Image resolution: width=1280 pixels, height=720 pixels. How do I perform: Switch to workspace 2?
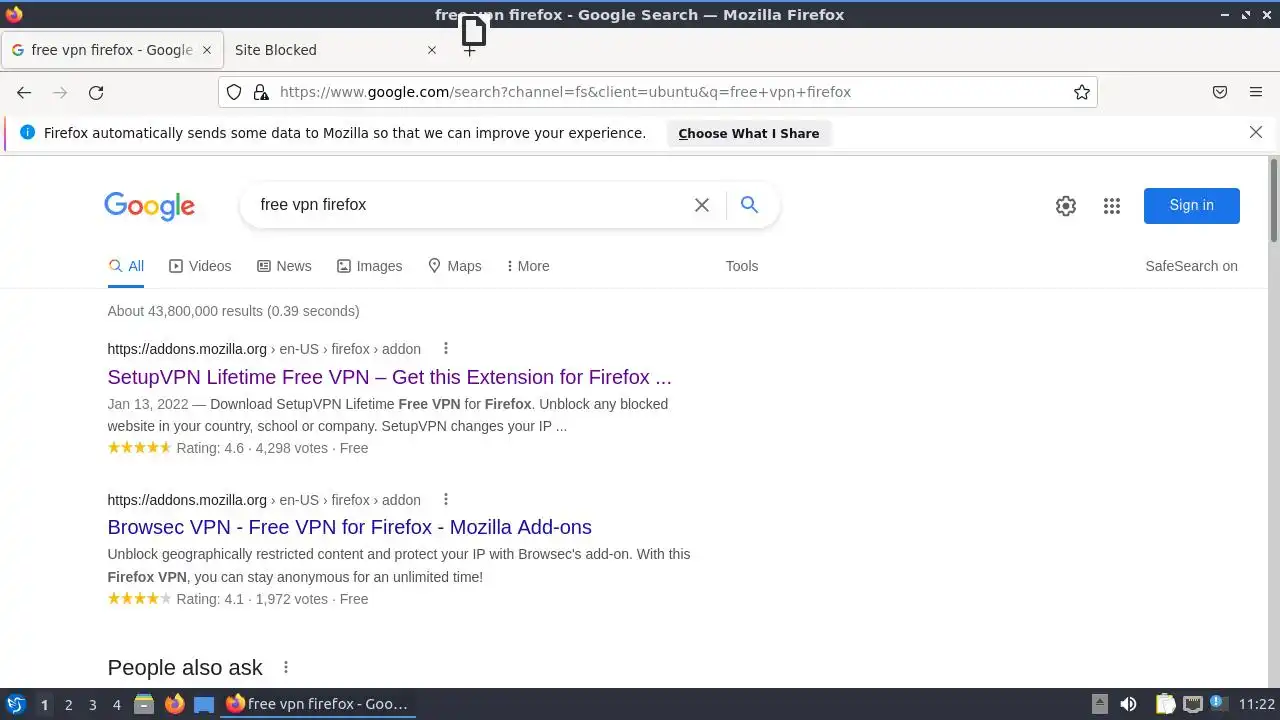pyautogui.click(x=68, y=705)
